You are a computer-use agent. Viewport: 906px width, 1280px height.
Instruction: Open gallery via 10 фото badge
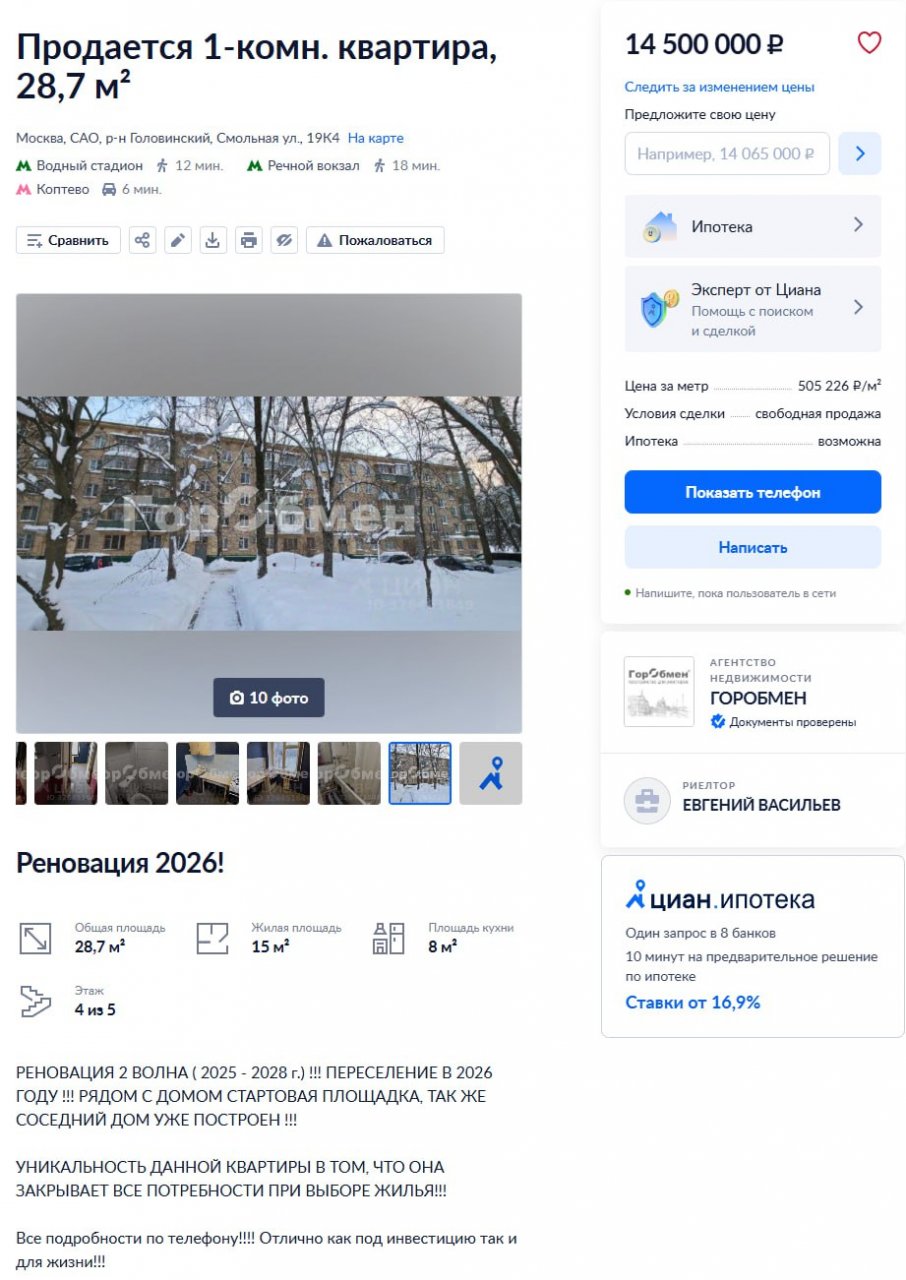point(269,698)
